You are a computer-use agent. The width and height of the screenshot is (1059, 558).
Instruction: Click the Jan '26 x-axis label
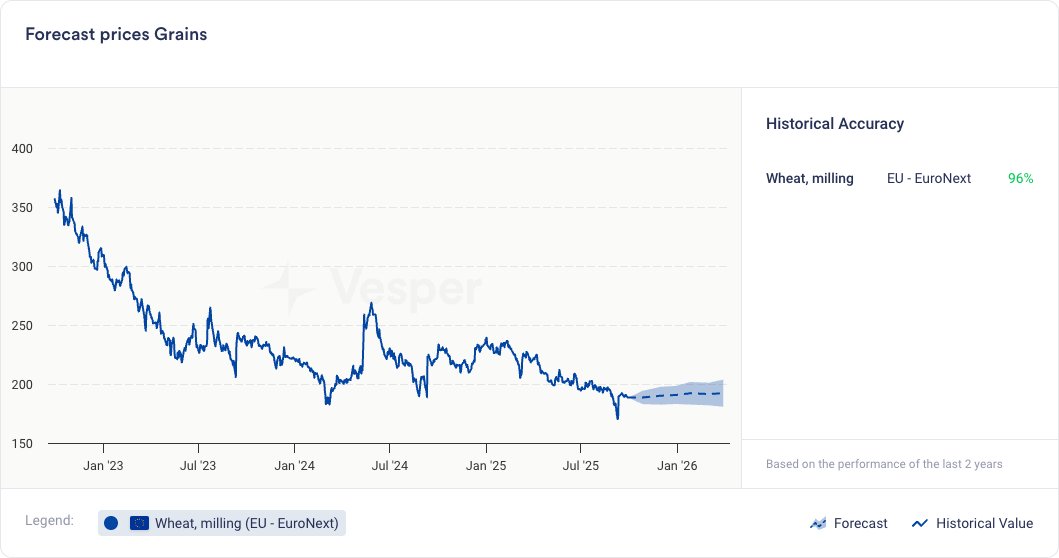pos(677,465)
